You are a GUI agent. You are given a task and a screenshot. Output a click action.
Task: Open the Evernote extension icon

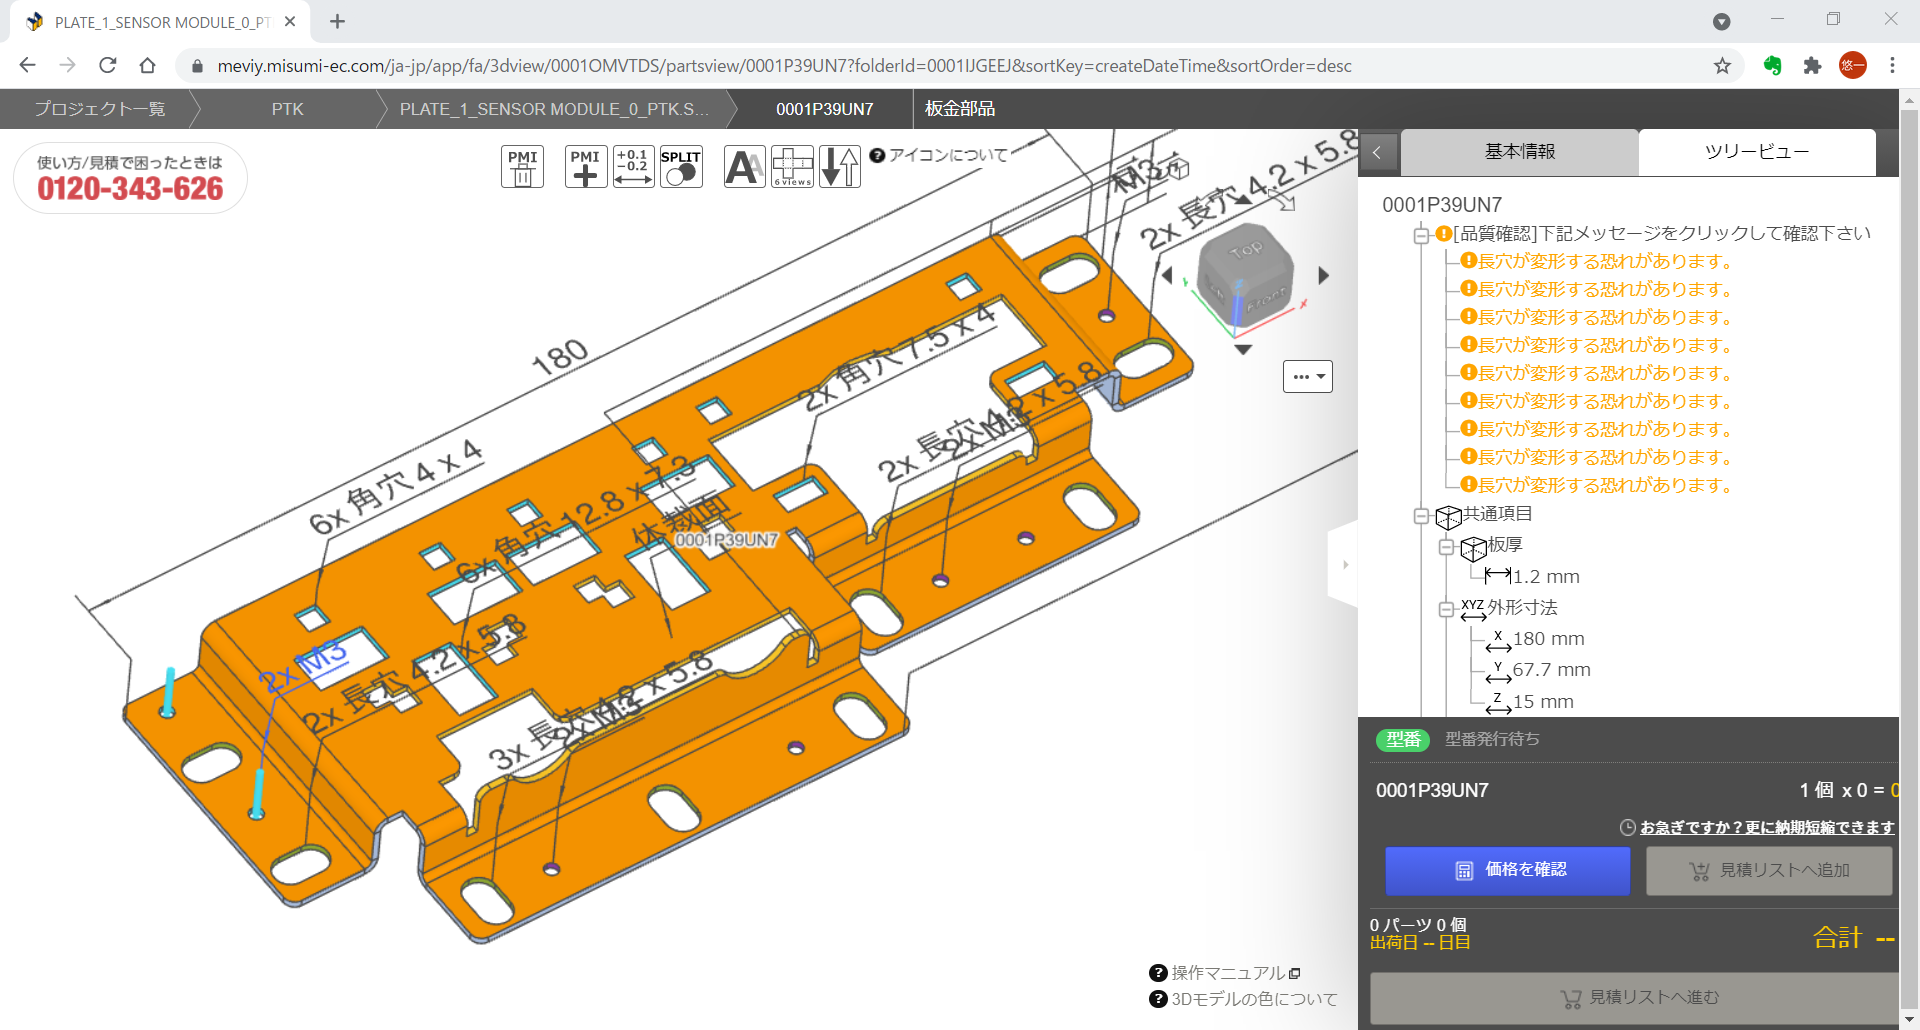pos(1772,66)
